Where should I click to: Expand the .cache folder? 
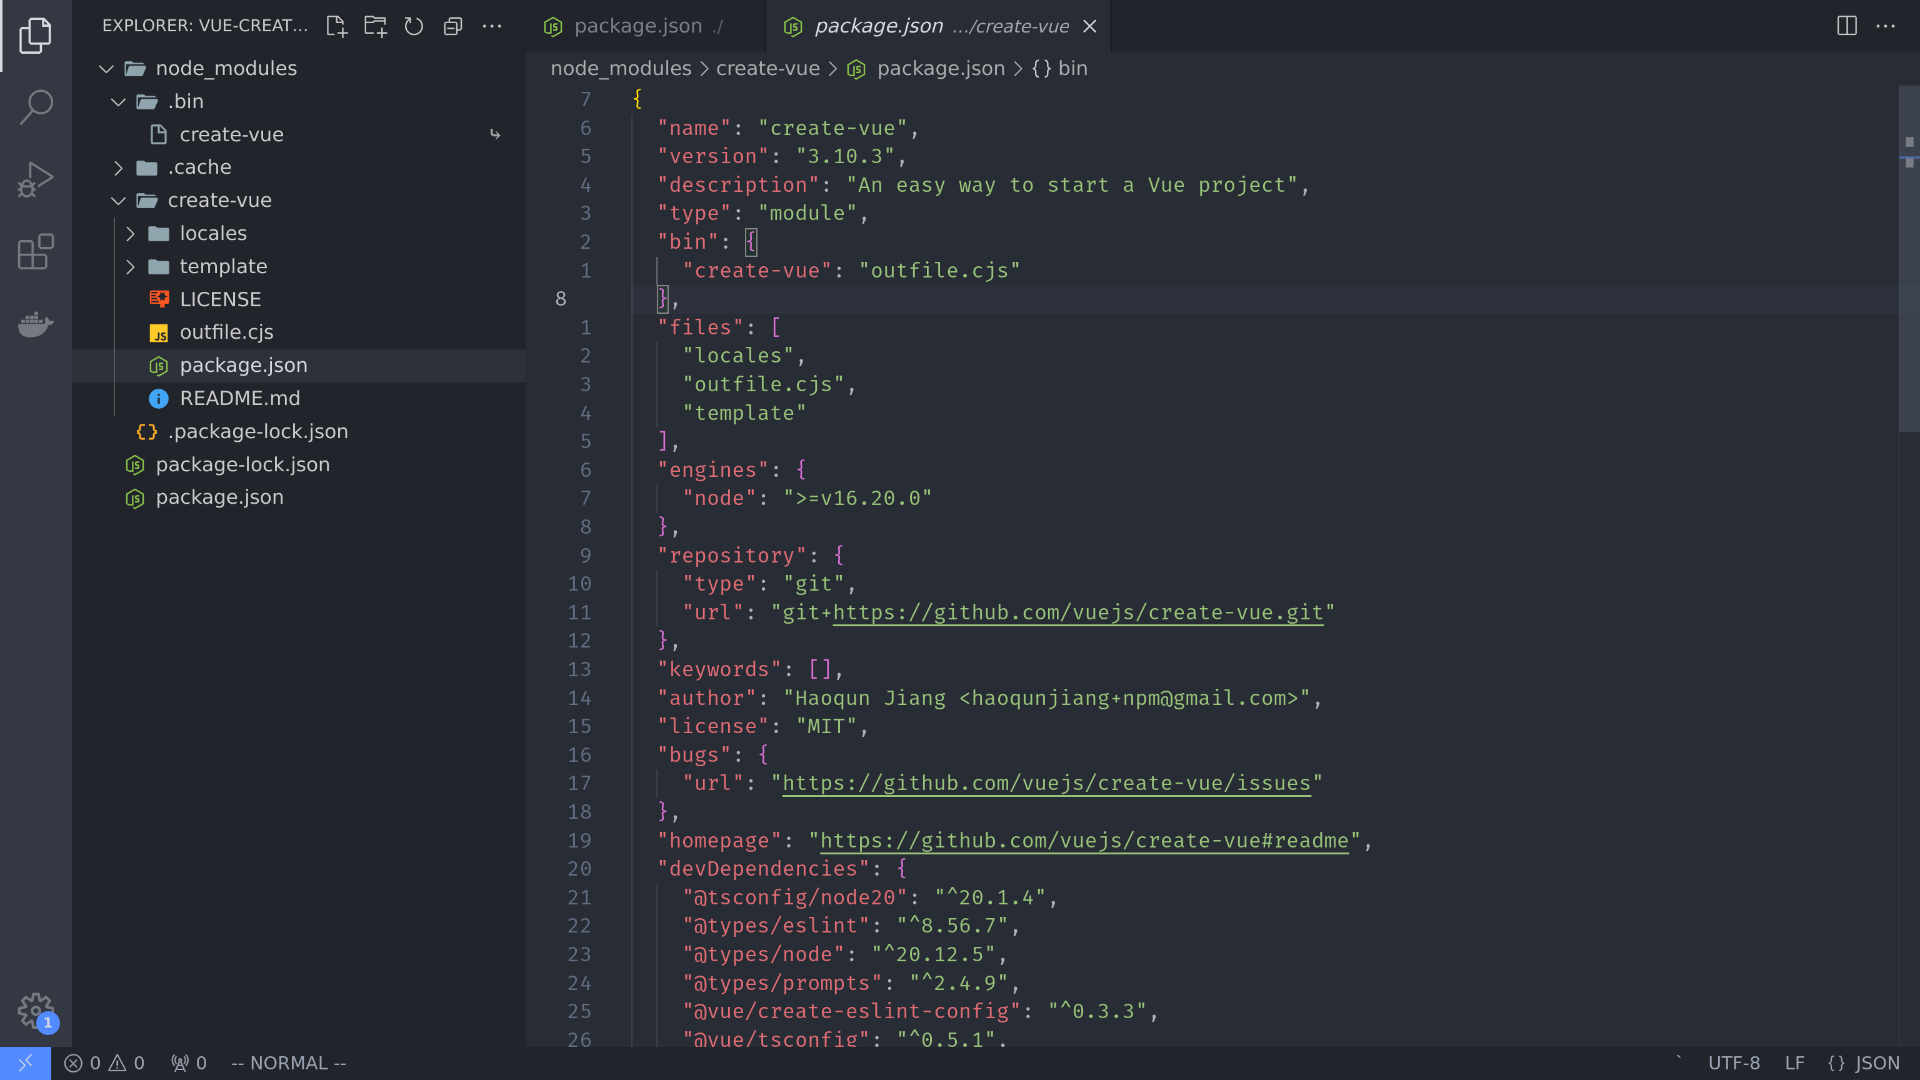pos(118,167)
